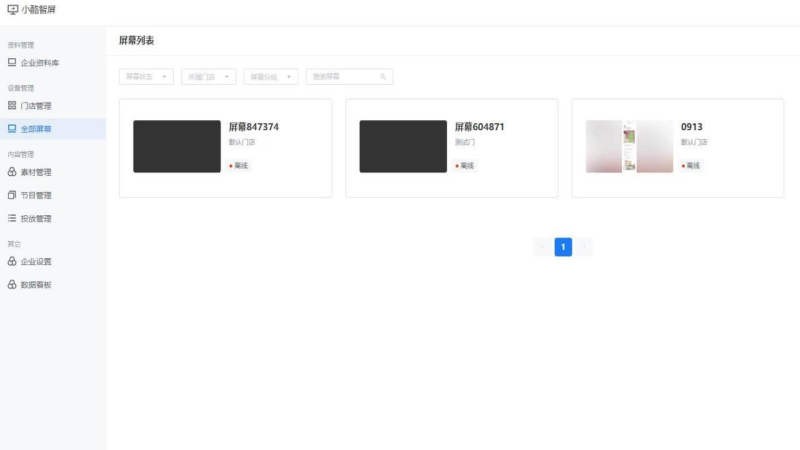The image size is (800, 450).
Task: Go to next page with the right arrow
Action: click(x=585, y=247)
